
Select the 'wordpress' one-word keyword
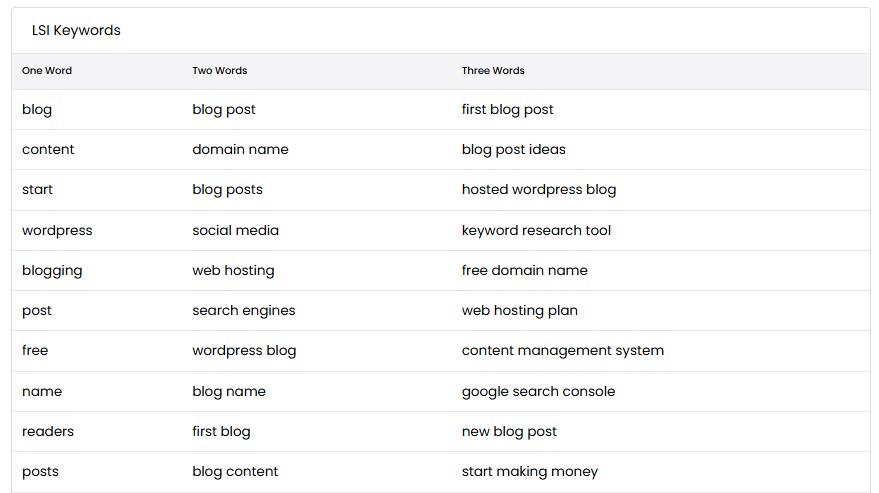[57, 231]
